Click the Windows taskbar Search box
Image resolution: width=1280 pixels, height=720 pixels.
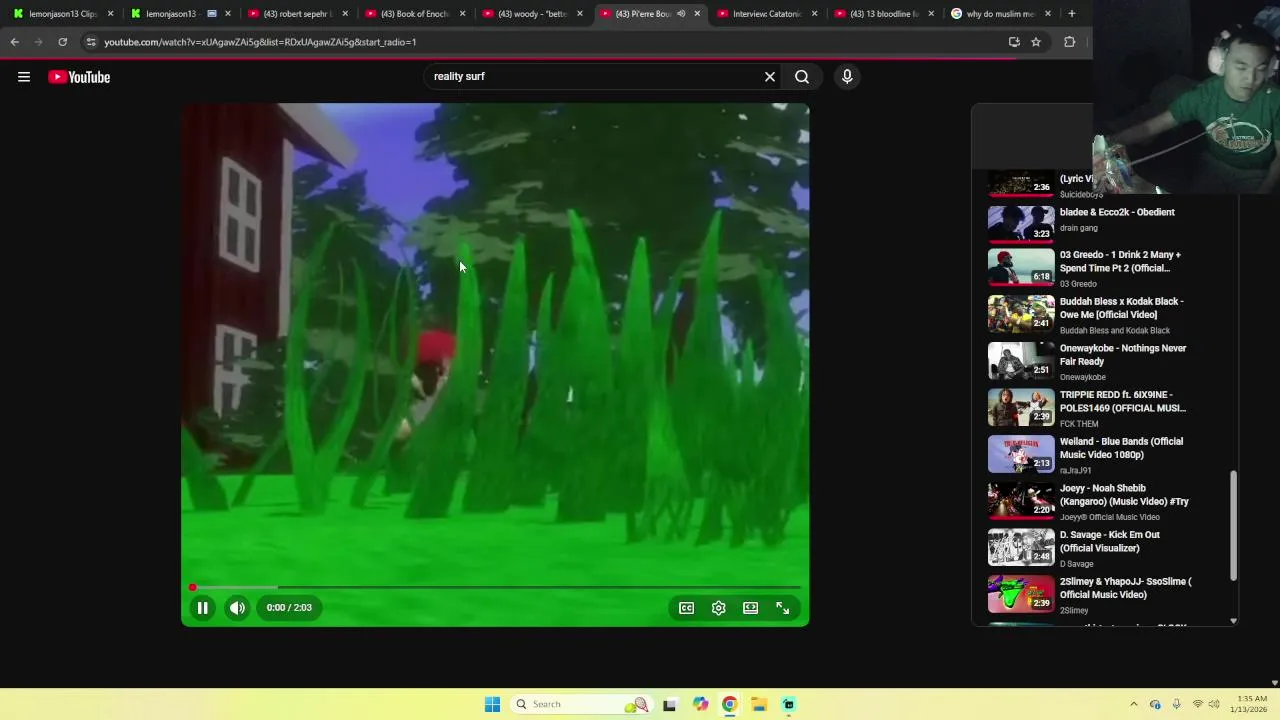click(x=580, y=704)
